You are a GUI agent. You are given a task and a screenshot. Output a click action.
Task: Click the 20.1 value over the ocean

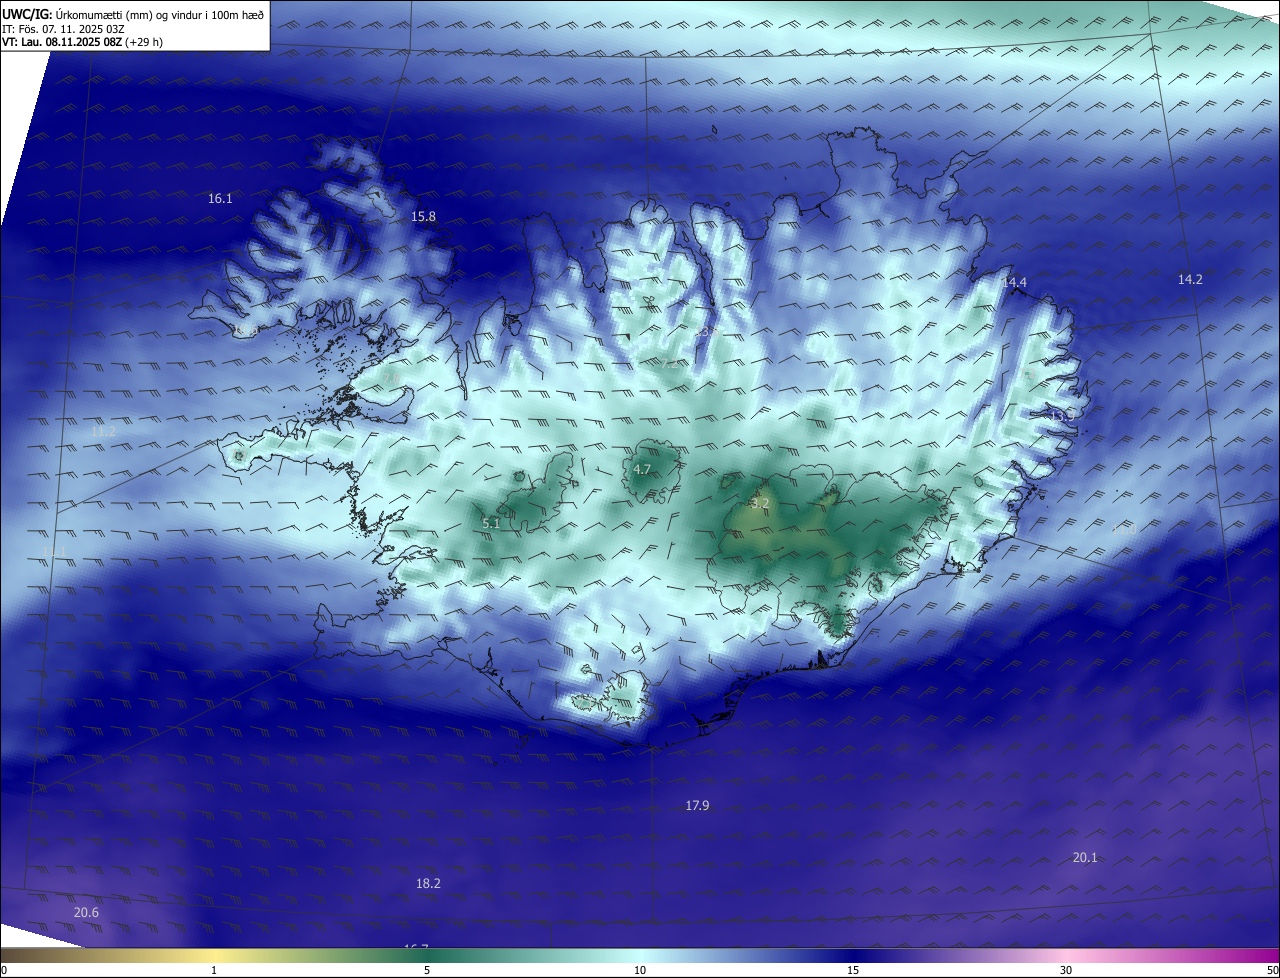(x=1085, y=858)
